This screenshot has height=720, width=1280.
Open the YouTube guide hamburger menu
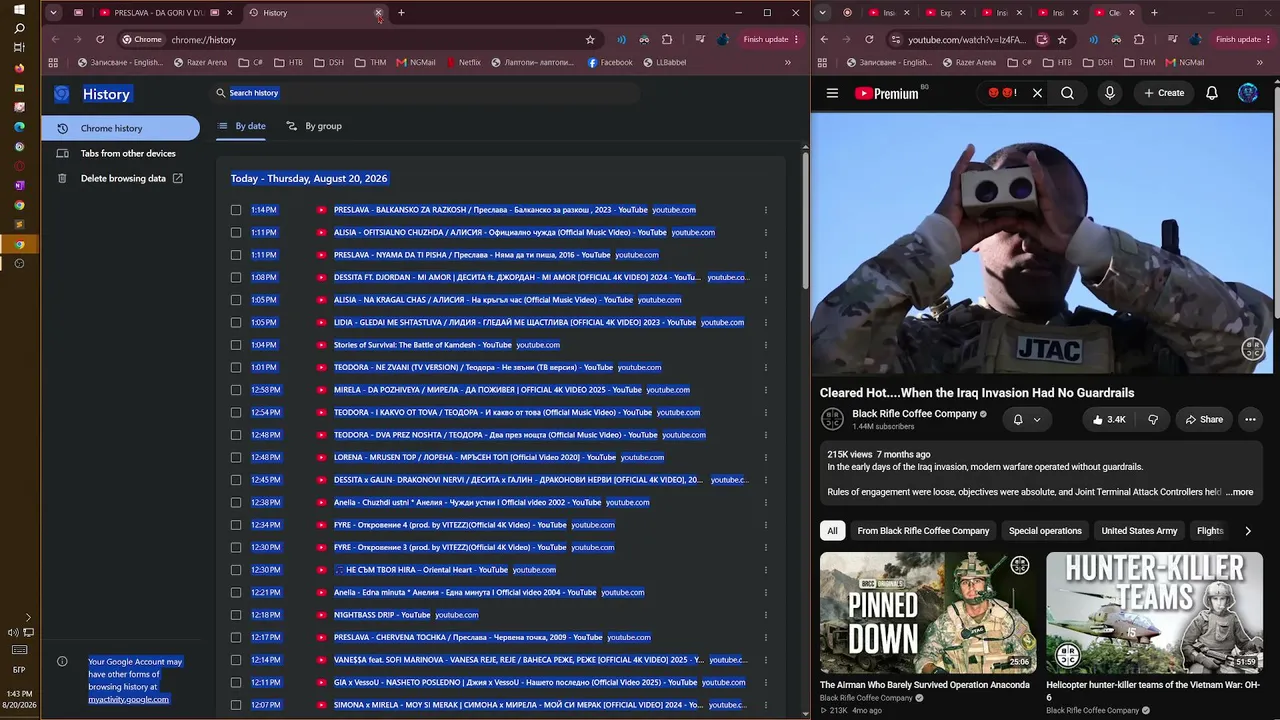832,93
